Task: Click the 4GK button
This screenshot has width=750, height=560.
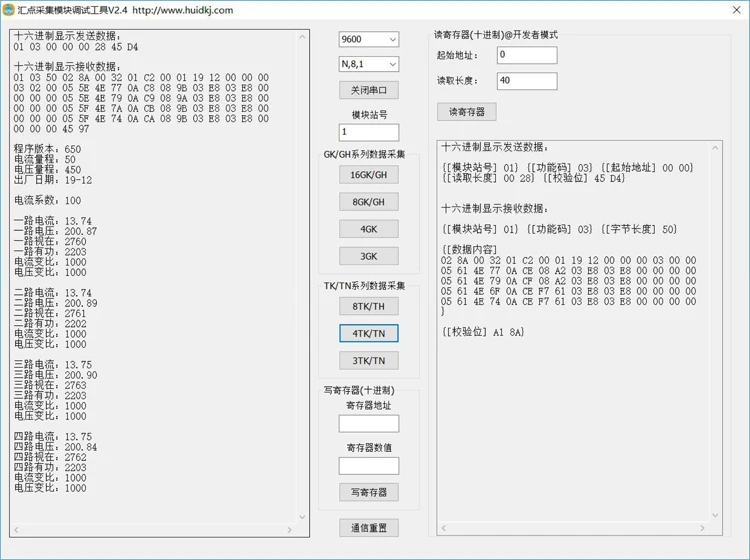Action: point(369,229)
